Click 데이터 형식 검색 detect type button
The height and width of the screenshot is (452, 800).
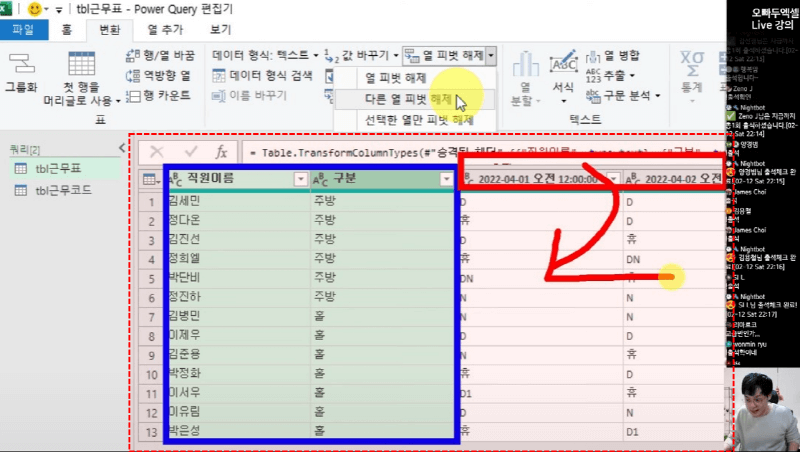point(262,76)
